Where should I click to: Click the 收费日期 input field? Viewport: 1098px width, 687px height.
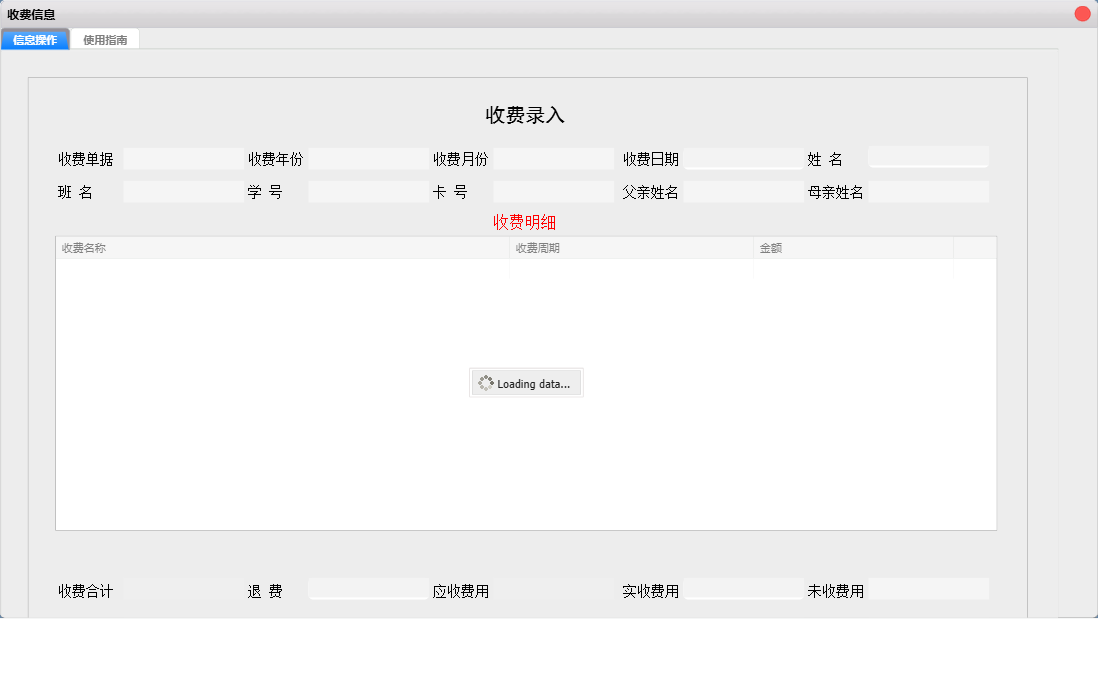click(x=740, y=158)
